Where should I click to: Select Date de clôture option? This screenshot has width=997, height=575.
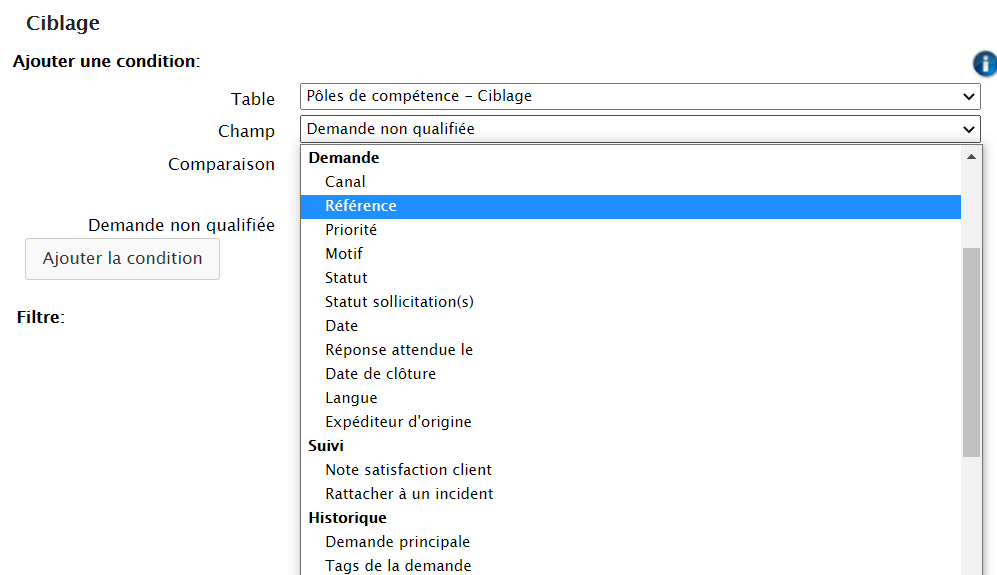pyautogui.click(x=380, y=374)
